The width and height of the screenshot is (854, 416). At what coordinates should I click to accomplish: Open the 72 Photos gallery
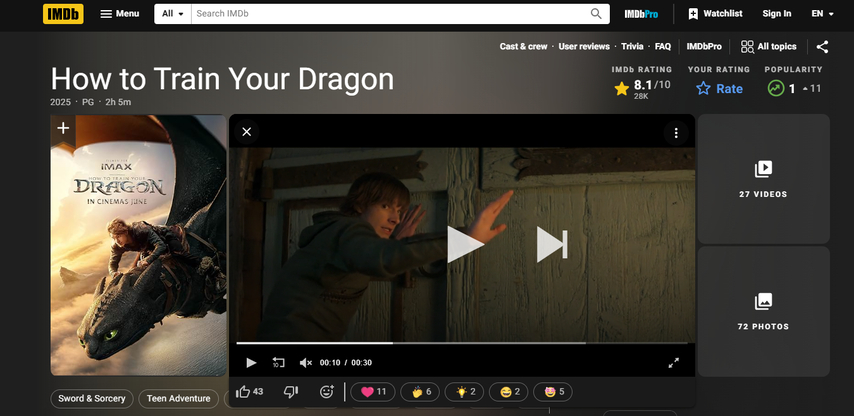point(764,311)
